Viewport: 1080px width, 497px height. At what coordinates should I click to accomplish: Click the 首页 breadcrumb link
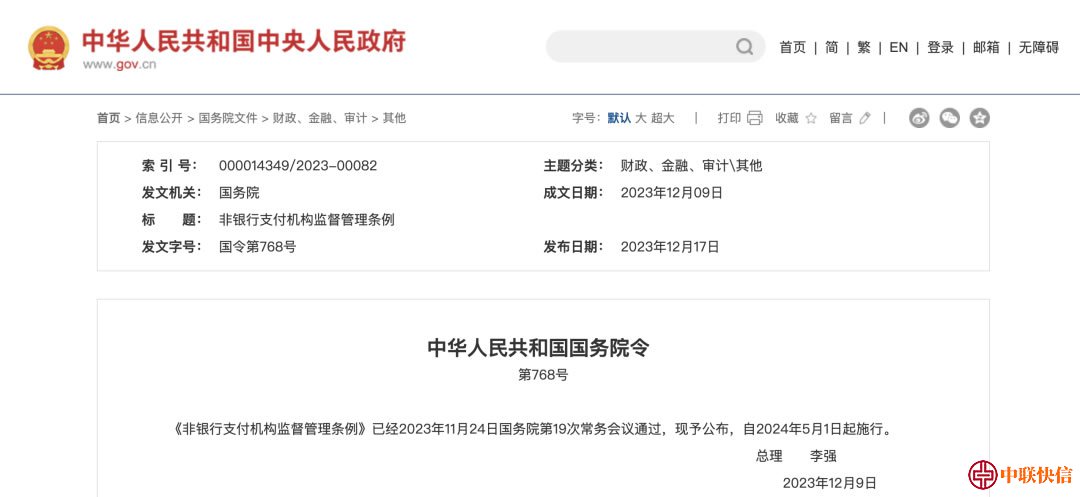[x=108, y=118]
